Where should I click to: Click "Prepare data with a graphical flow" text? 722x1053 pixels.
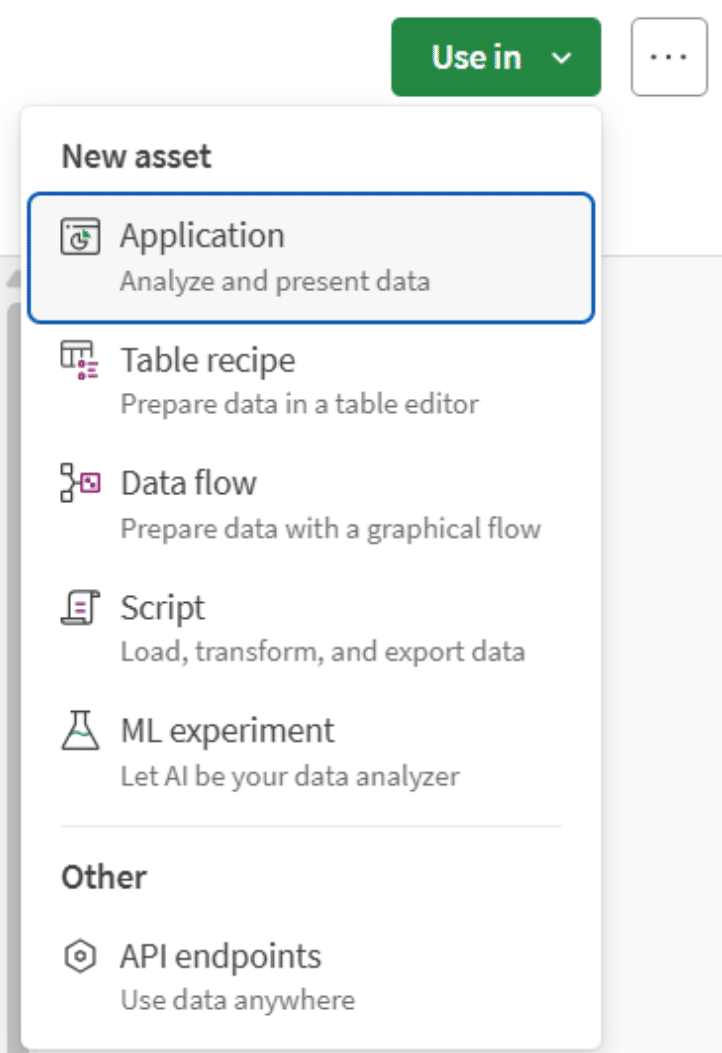pyautogui.click(x=331, y=528)
